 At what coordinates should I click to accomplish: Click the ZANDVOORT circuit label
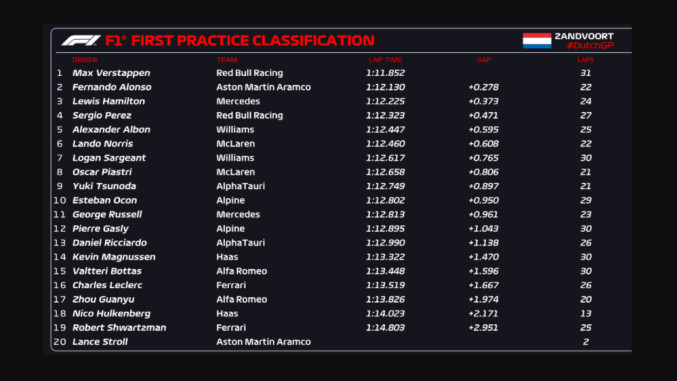coord(584,36)
